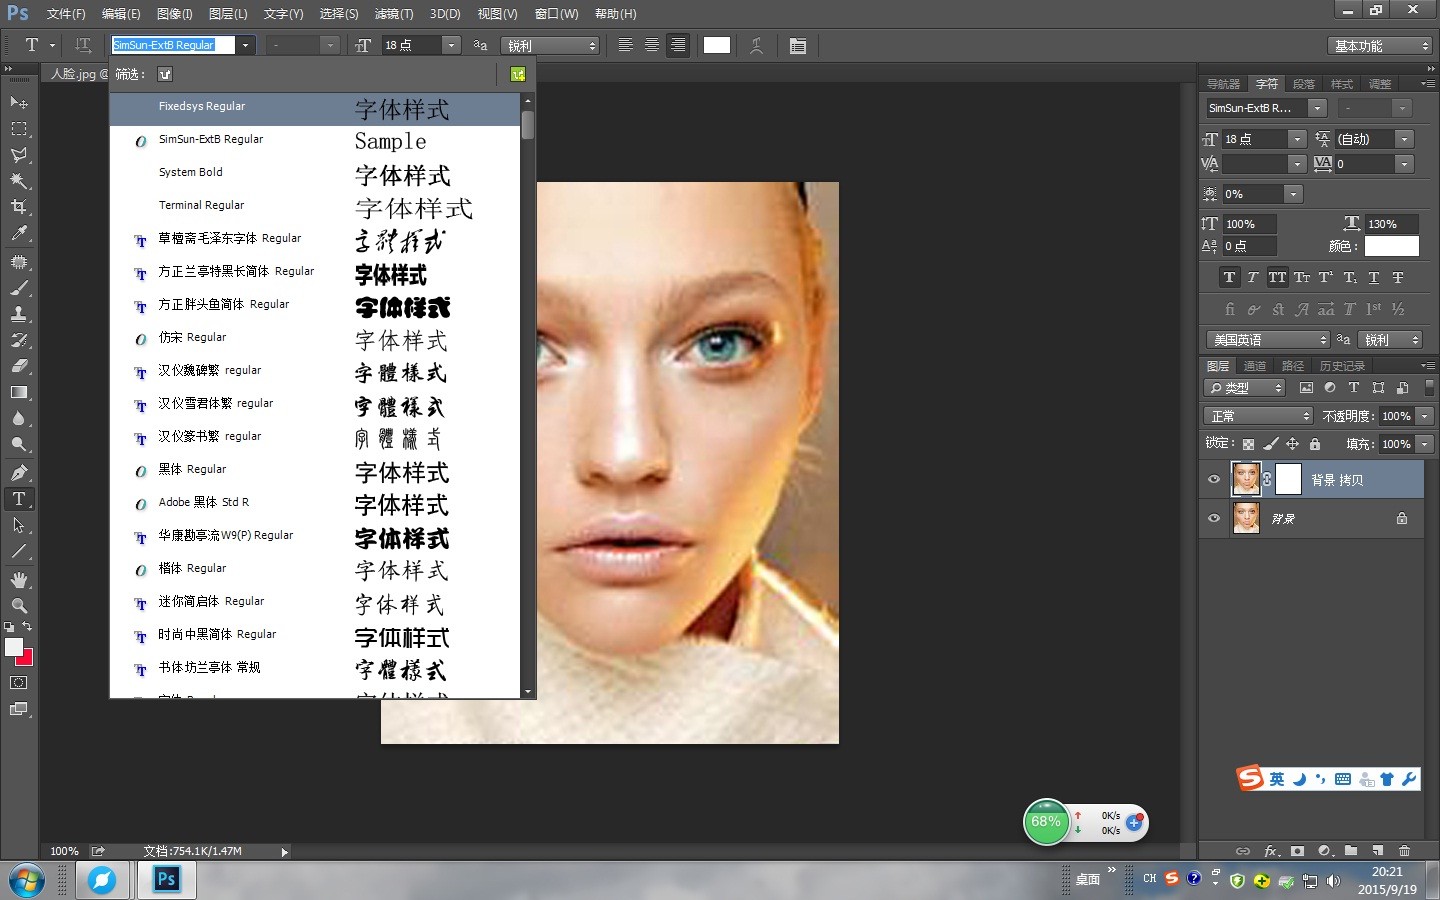Image resolution: width=1440 pixels, height=900 pixels.
Task: Hide the 背景 拷贝 layer
Action: 1214,480
